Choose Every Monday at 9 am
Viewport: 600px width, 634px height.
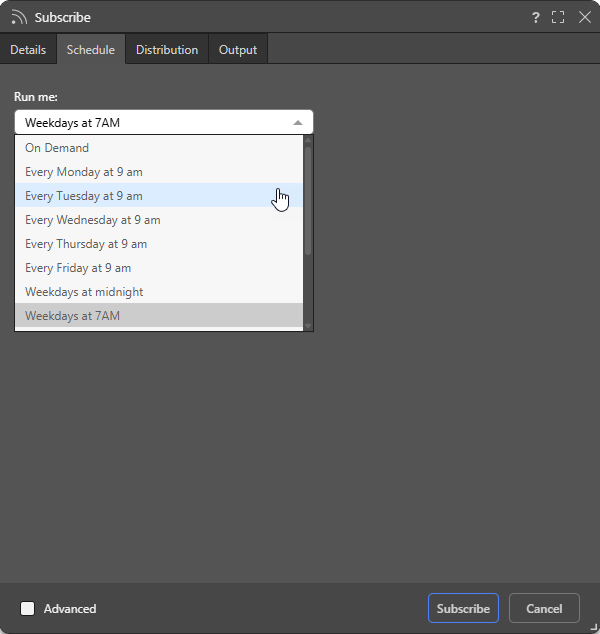[159, 172]
